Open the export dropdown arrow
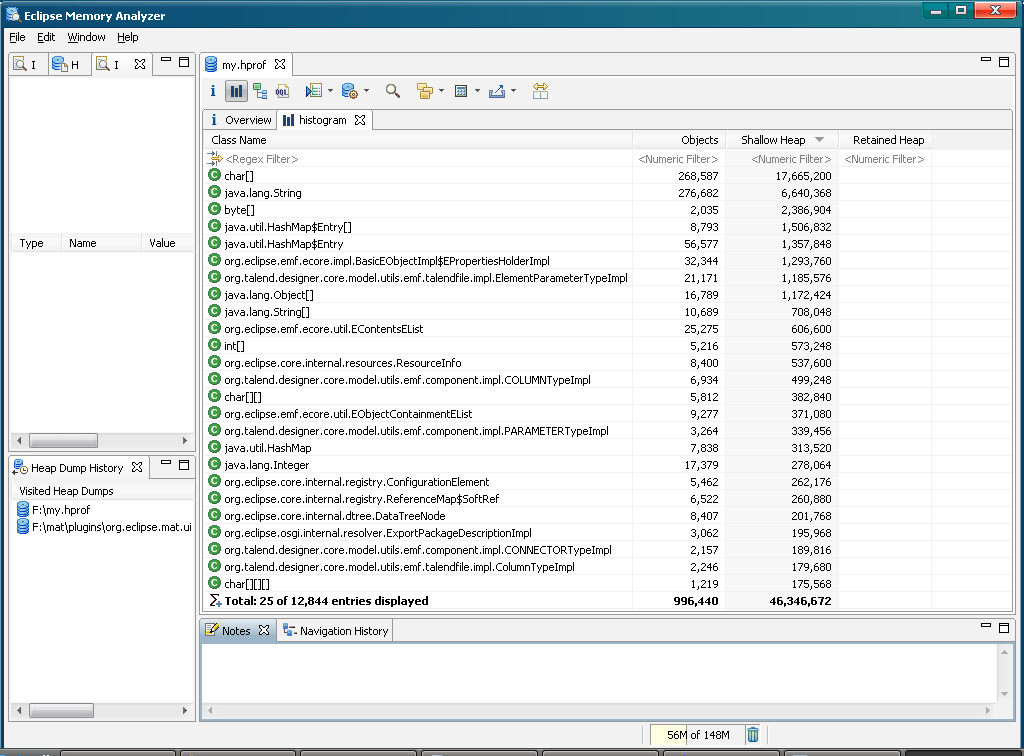Screen dimensions: 1024x756 (x=514, y=91)
